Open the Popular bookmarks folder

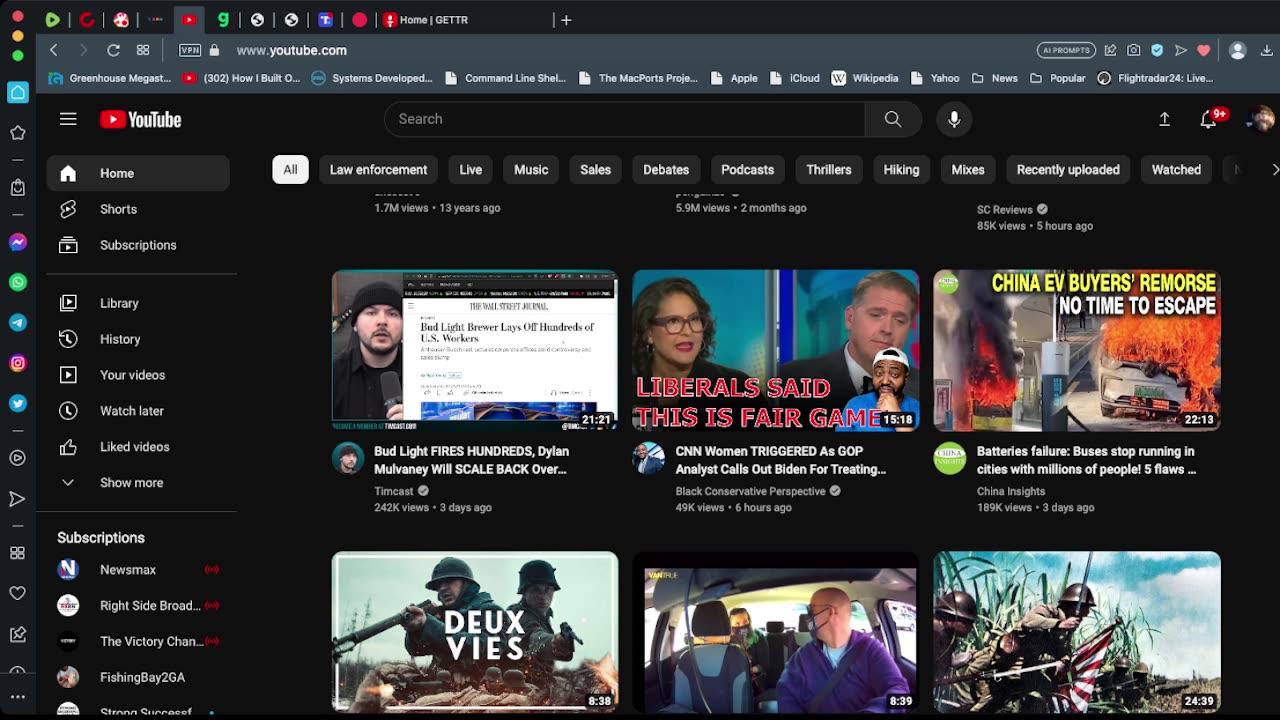point(1058,78)
